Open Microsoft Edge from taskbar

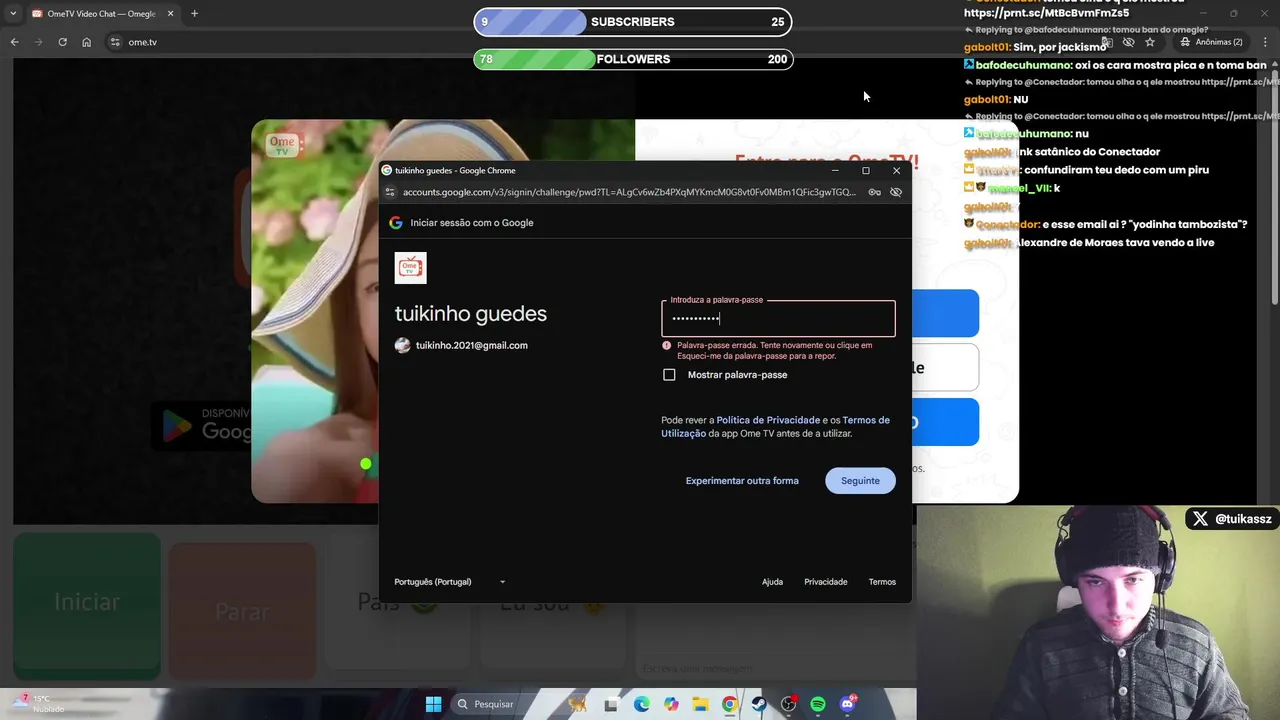641,704
